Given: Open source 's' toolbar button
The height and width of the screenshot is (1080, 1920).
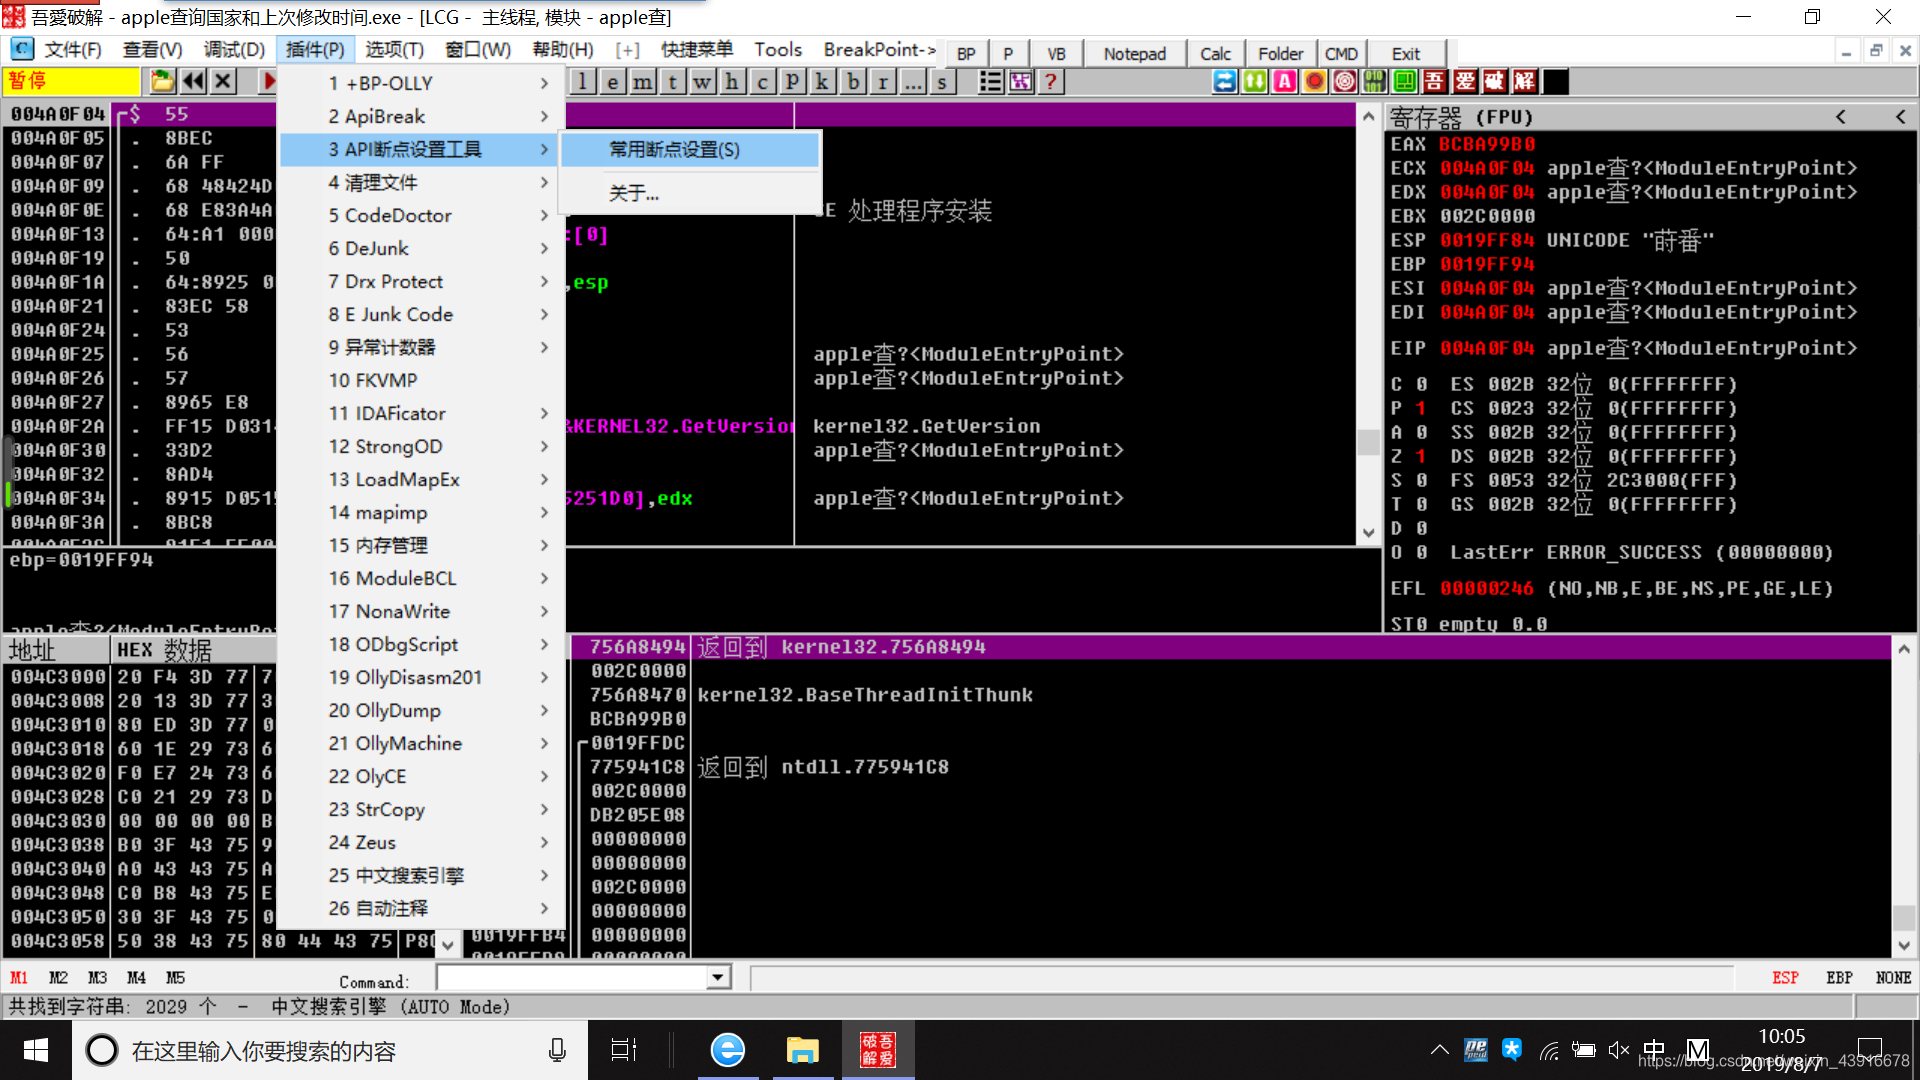Looking at the screenshot, I should coord(943,82).
